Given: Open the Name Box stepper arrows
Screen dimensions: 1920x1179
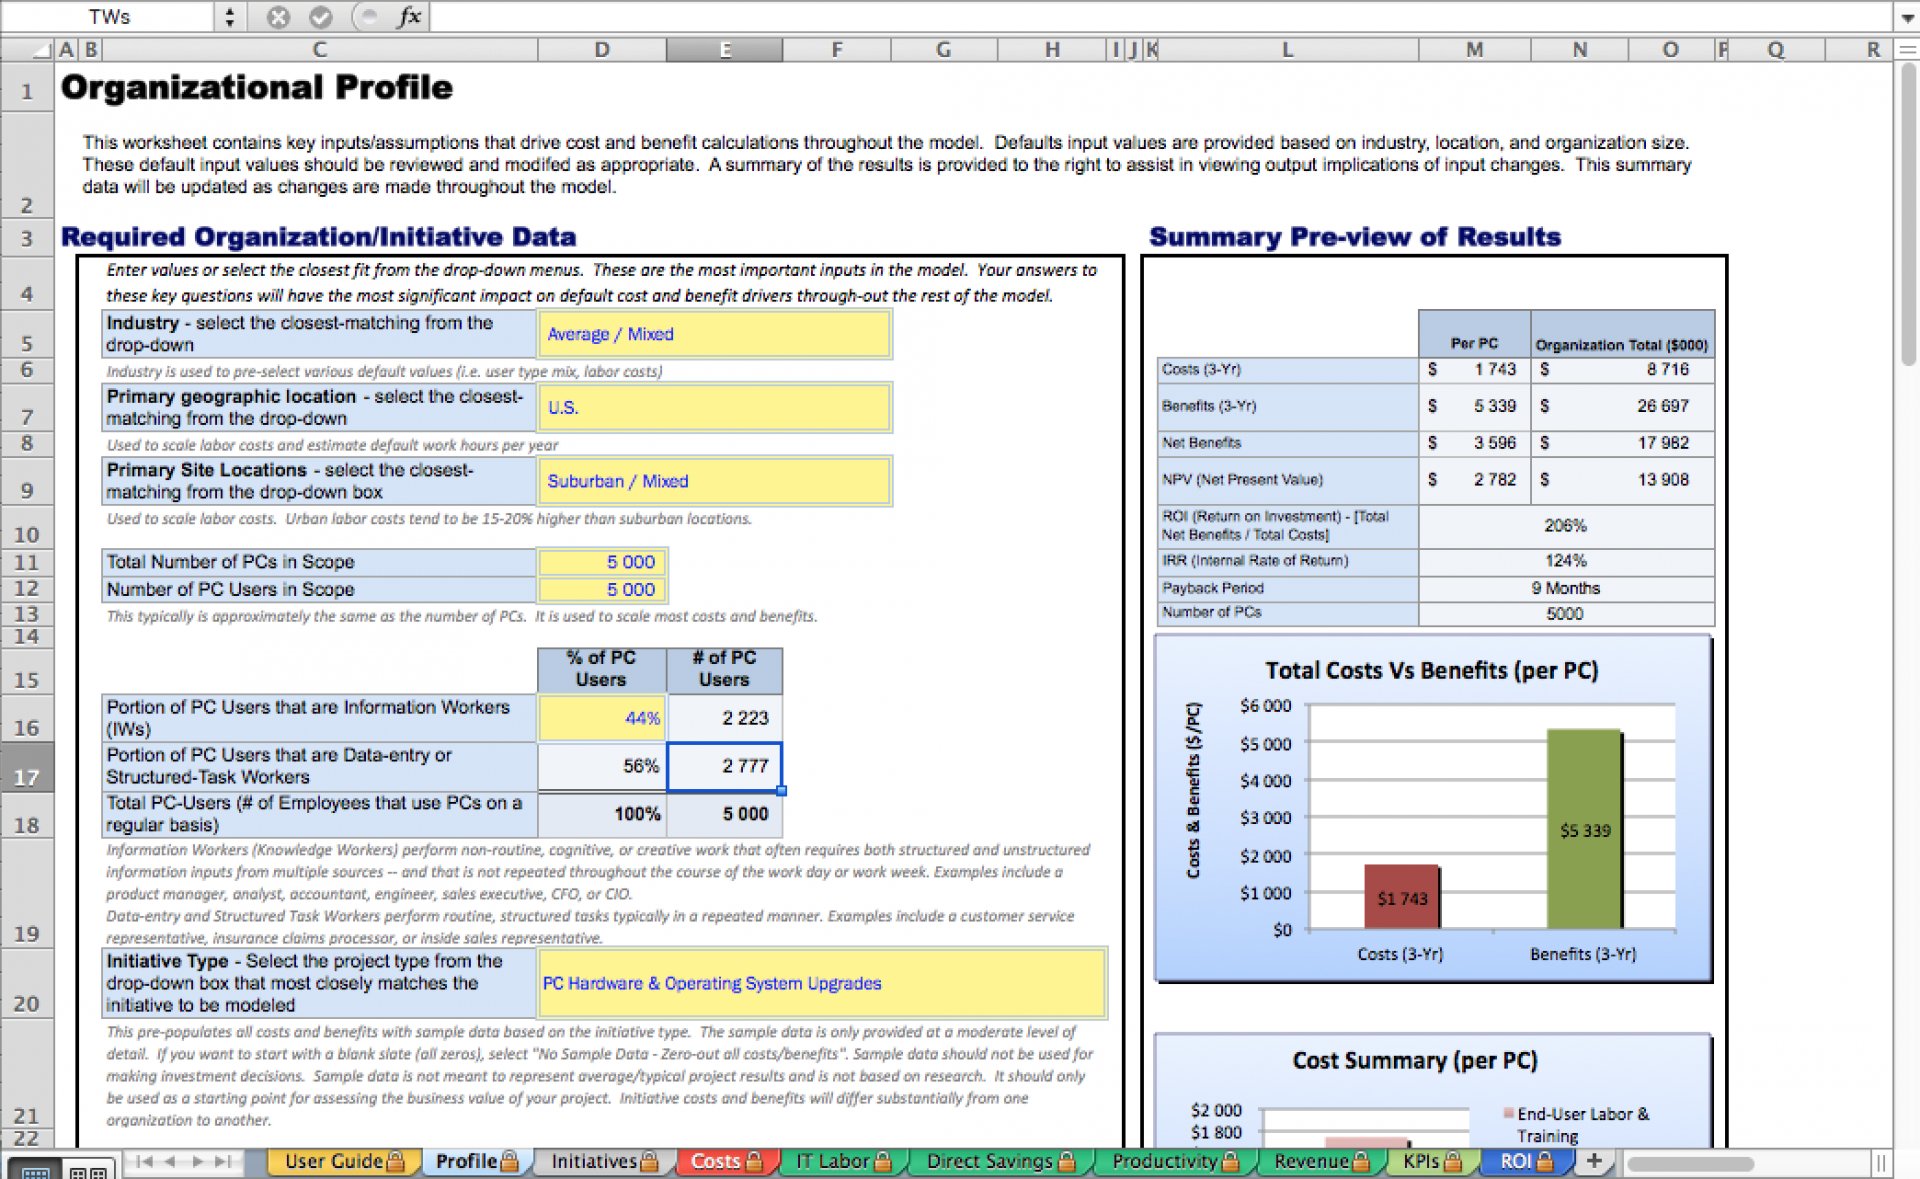Looking at the screenshot, I should pyautogui.click(x=229, y=17).
